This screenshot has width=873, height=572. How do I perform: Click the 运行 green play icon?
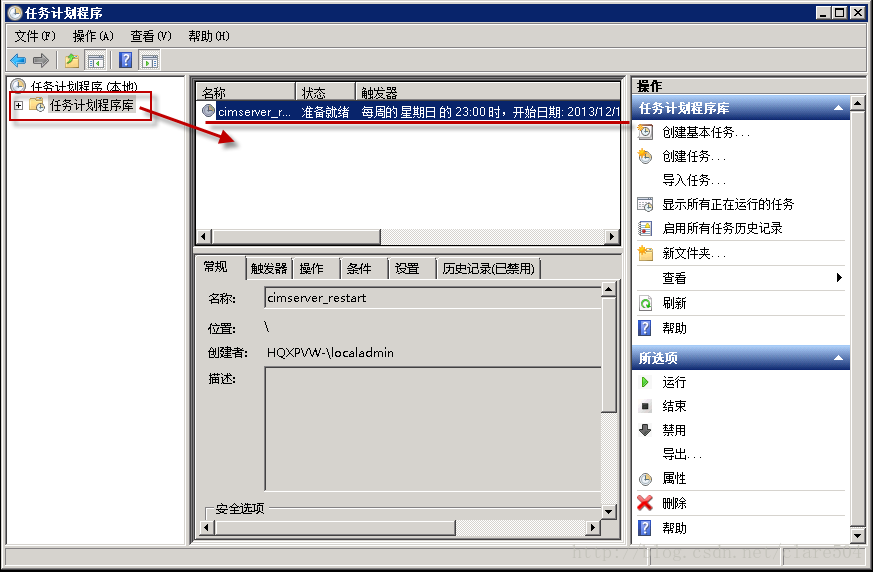point(645,382)
